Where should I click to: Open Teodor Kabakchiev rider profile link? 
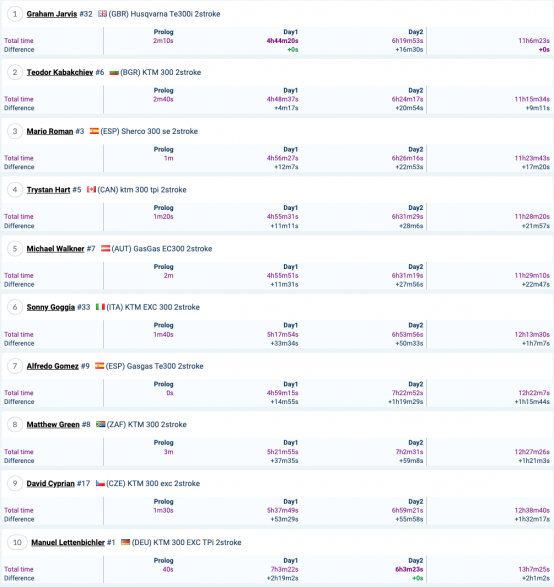point(60,72)
